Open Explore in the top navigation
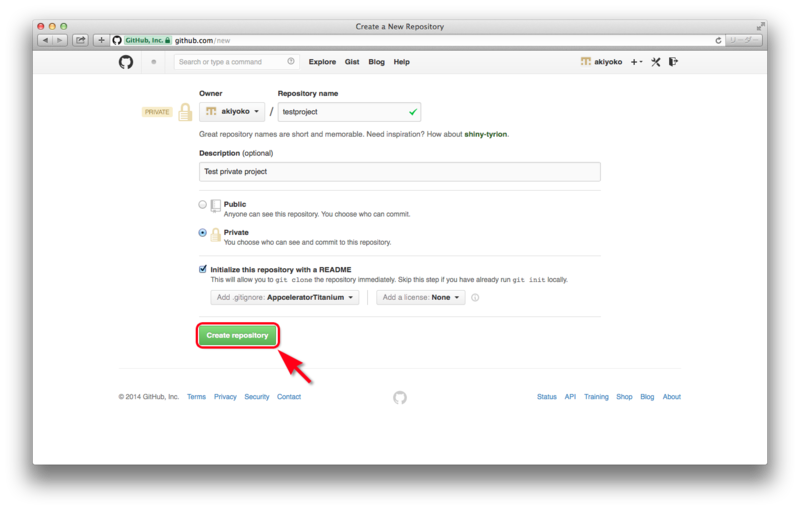 322,62
